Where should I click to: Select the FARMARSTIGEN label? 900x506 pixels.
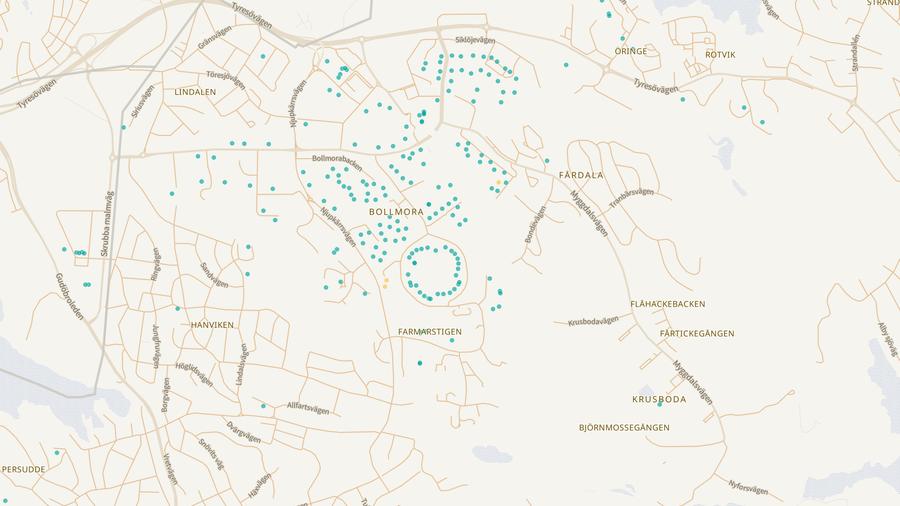point(429,331)
